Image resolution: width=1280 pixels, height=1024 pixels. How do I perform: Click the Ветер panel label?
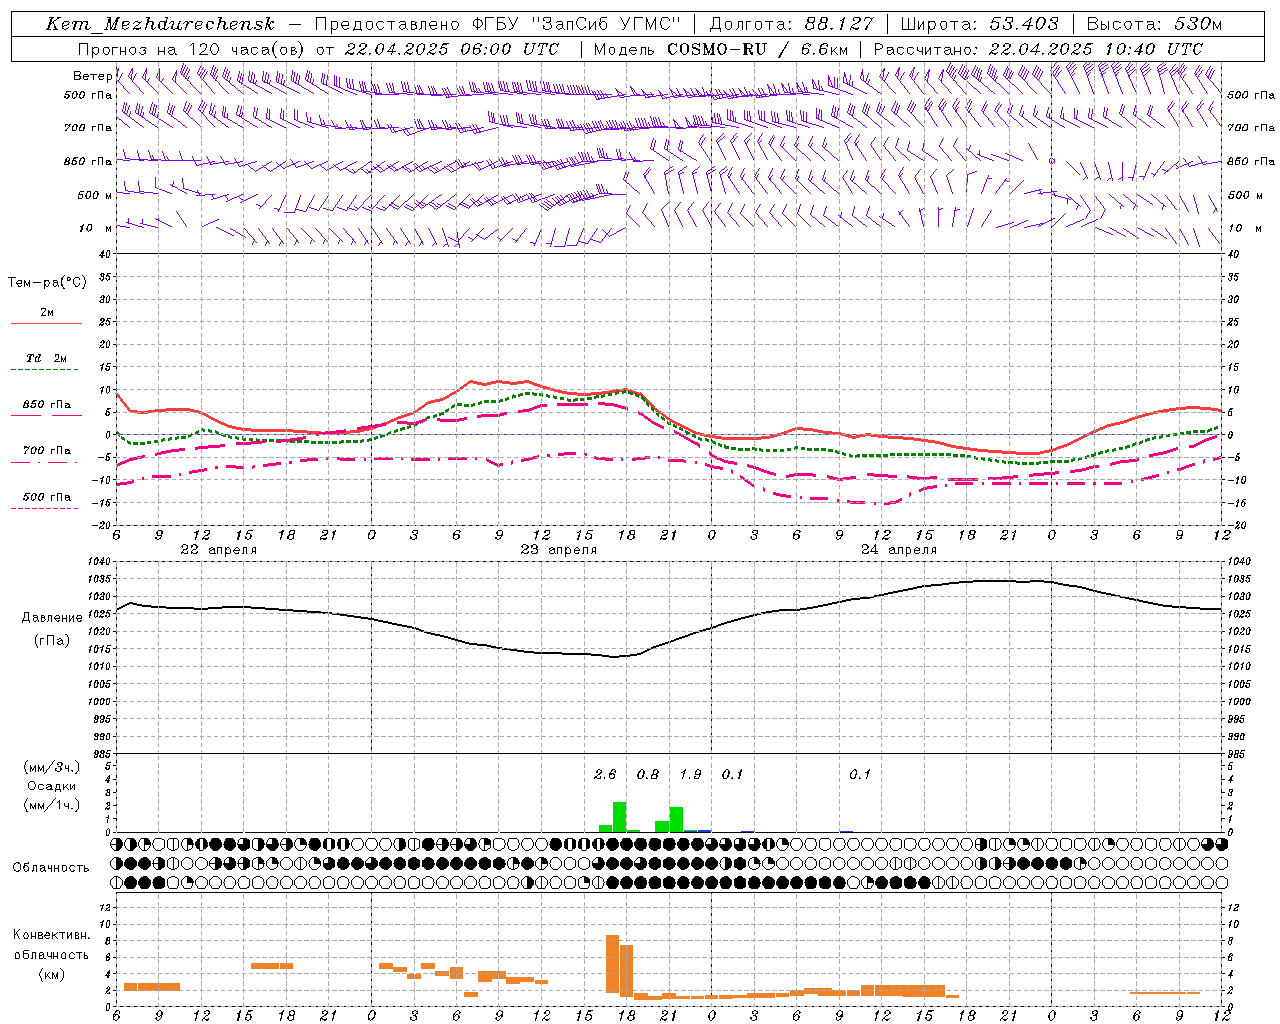pos(92,76)
